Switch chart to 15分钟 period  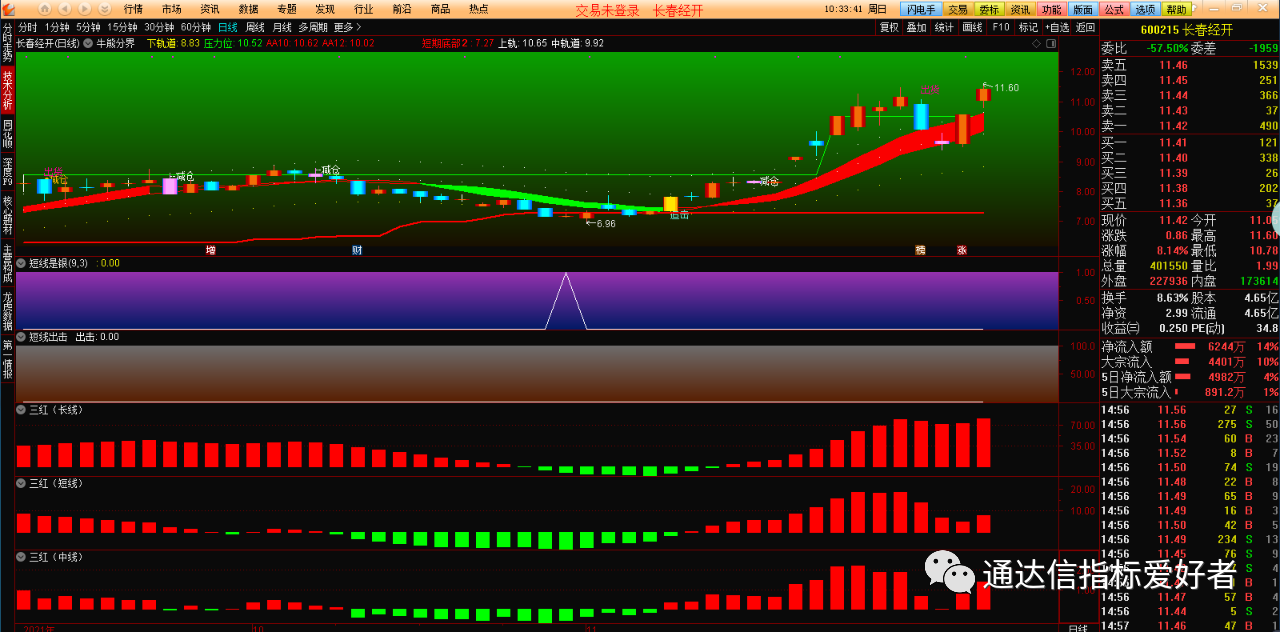click(x=122, y=27)
